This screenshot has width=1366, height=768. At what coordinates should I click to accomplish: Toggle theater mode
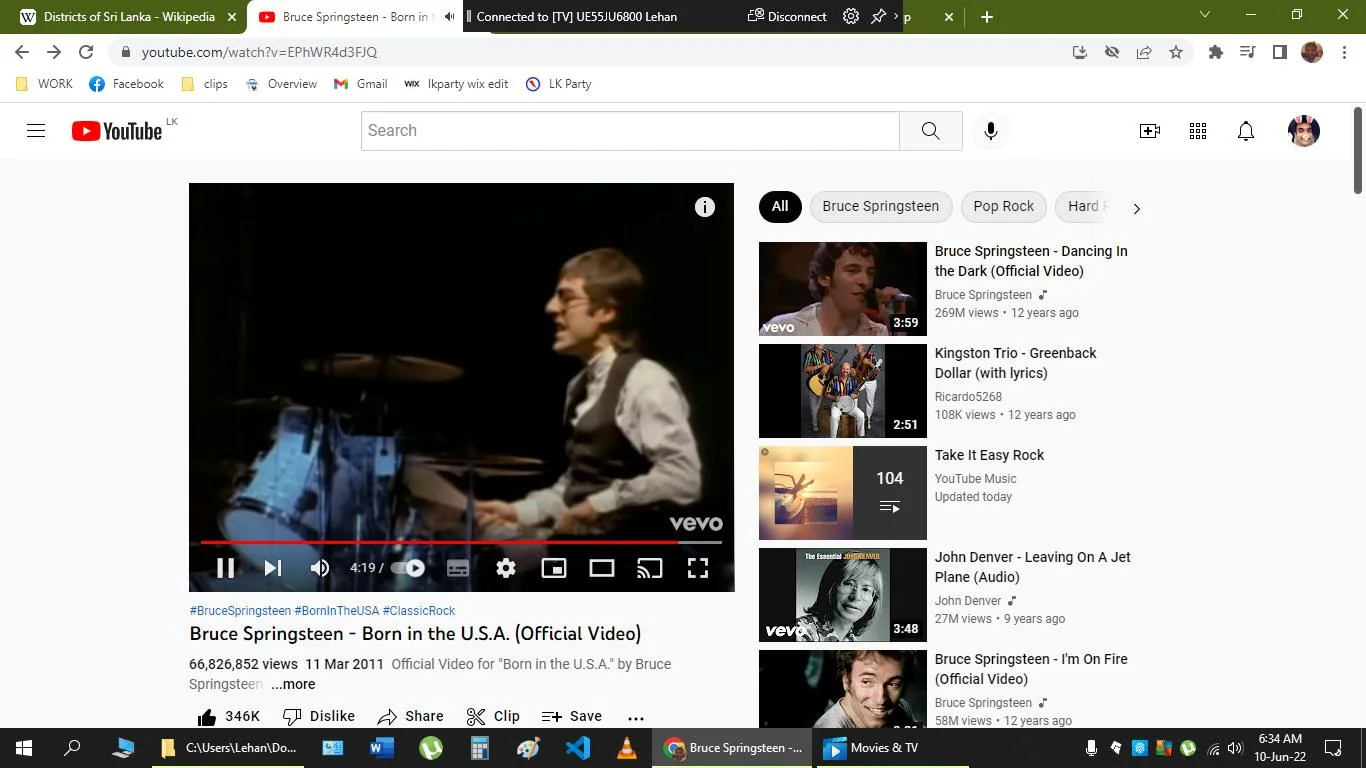pos(602,568)
